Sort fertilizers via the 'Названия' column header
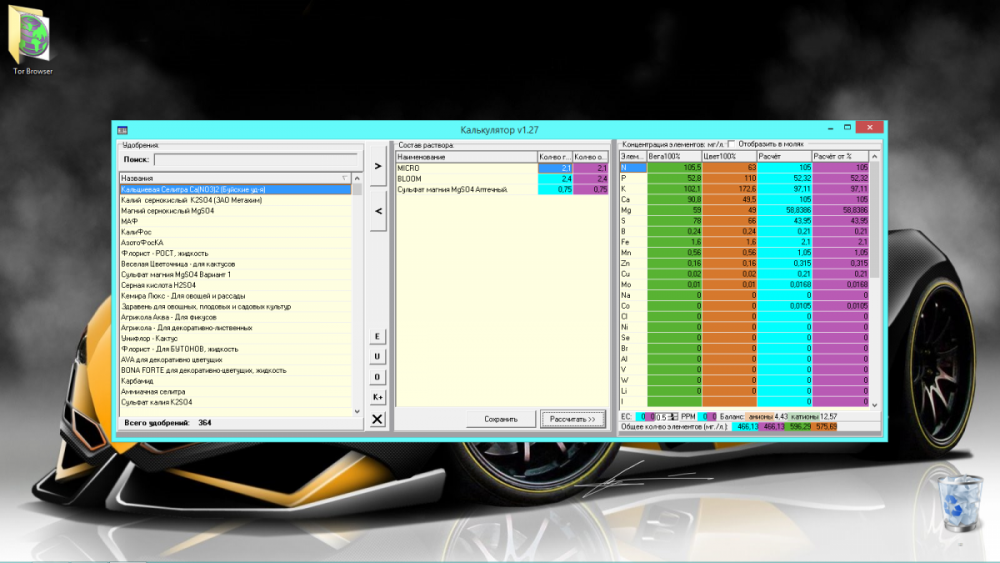This screenshot has height=563, width=1000. (235, 178)
